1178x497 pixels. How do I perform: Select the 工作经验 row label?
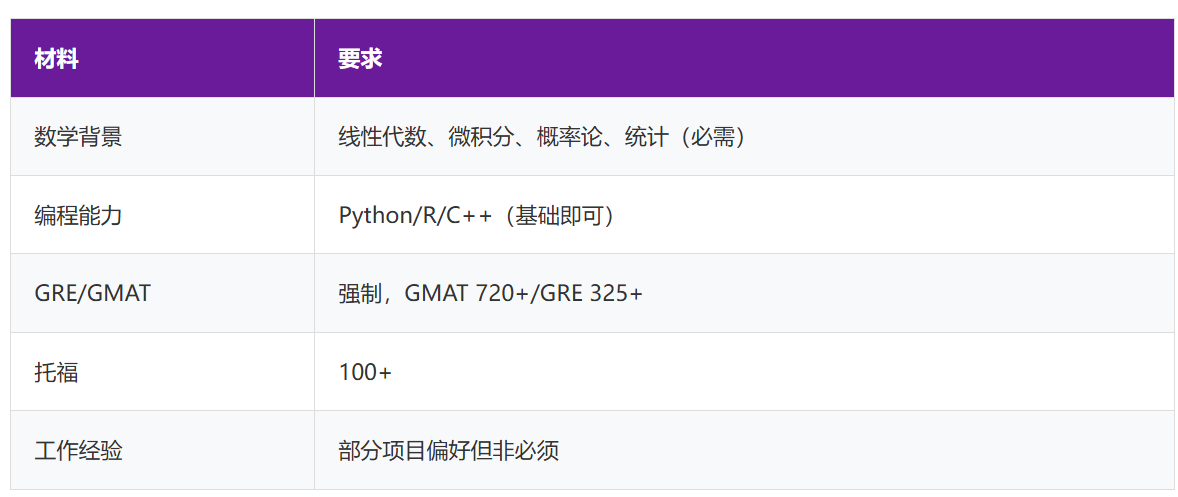pos(78,451)
